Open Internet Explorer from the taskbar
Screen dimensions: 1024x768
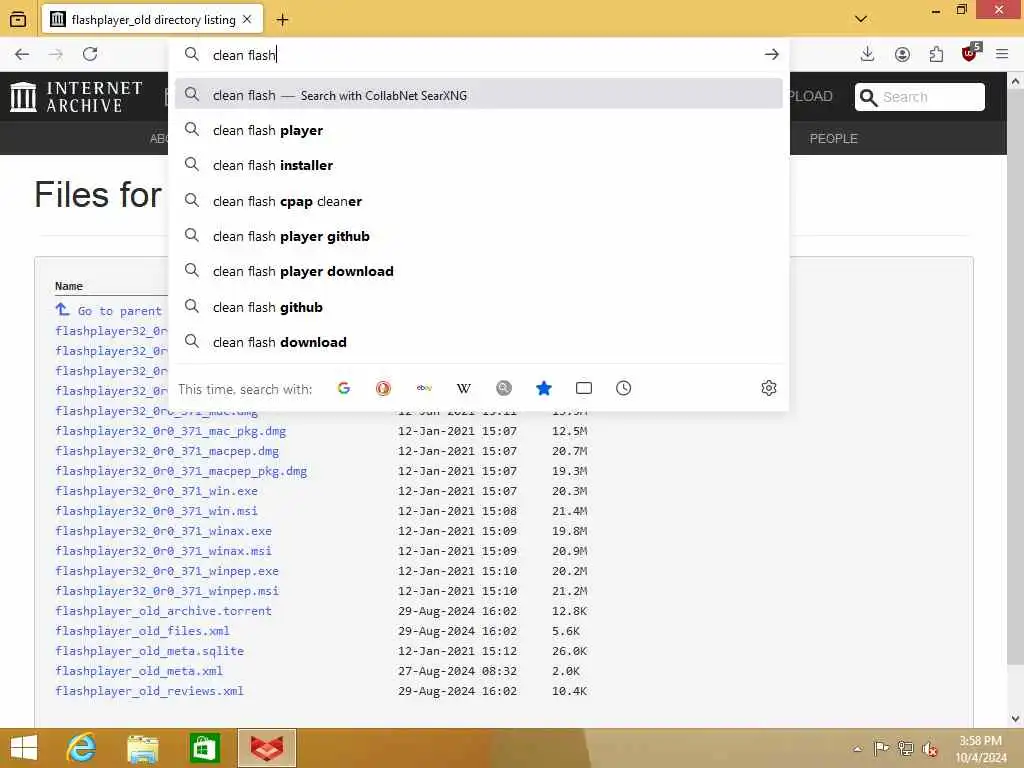(x=82, y=748)
